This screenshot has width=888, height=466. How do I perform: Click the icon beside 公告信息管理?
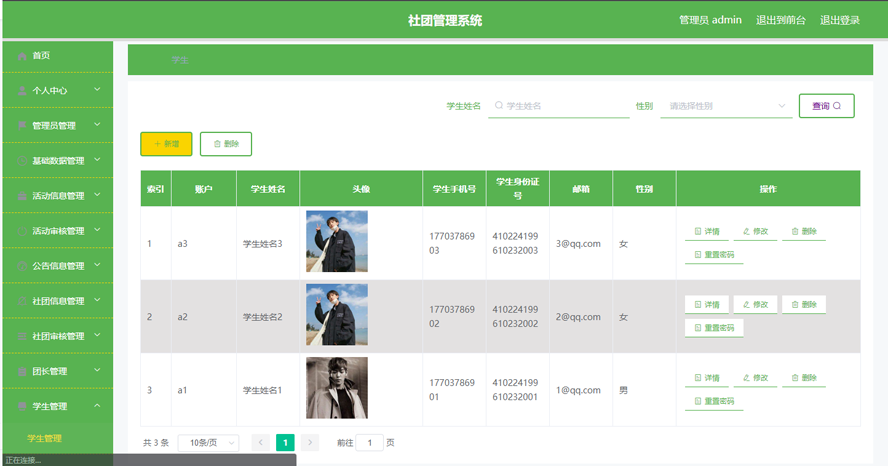[22, 266]
